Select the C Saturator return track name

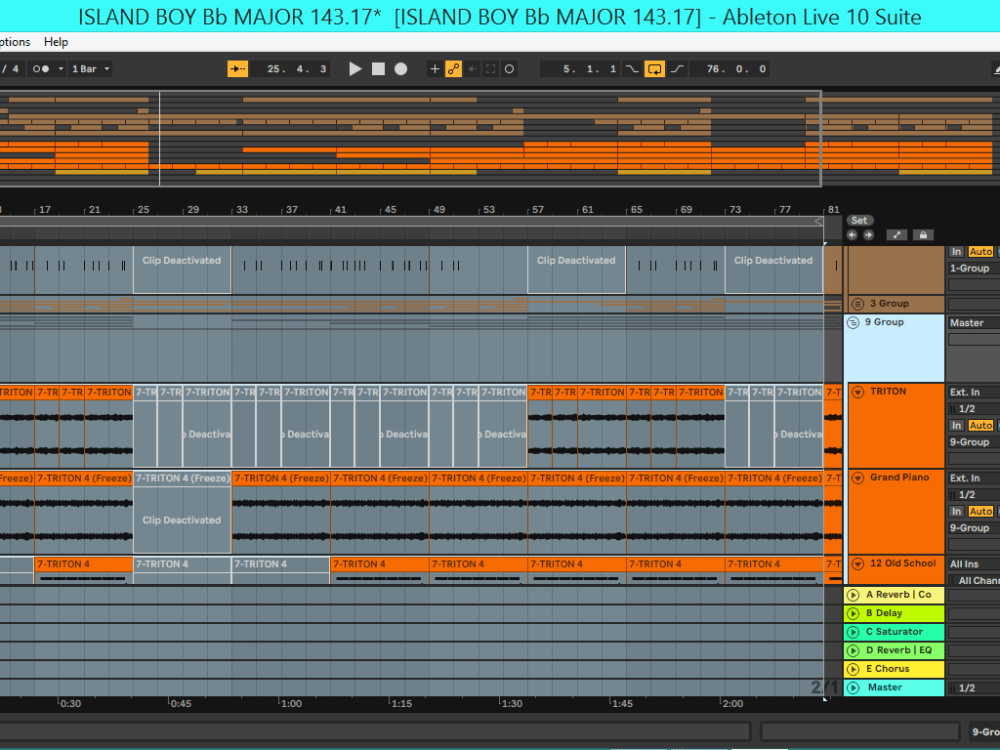(x=894, y=632)
